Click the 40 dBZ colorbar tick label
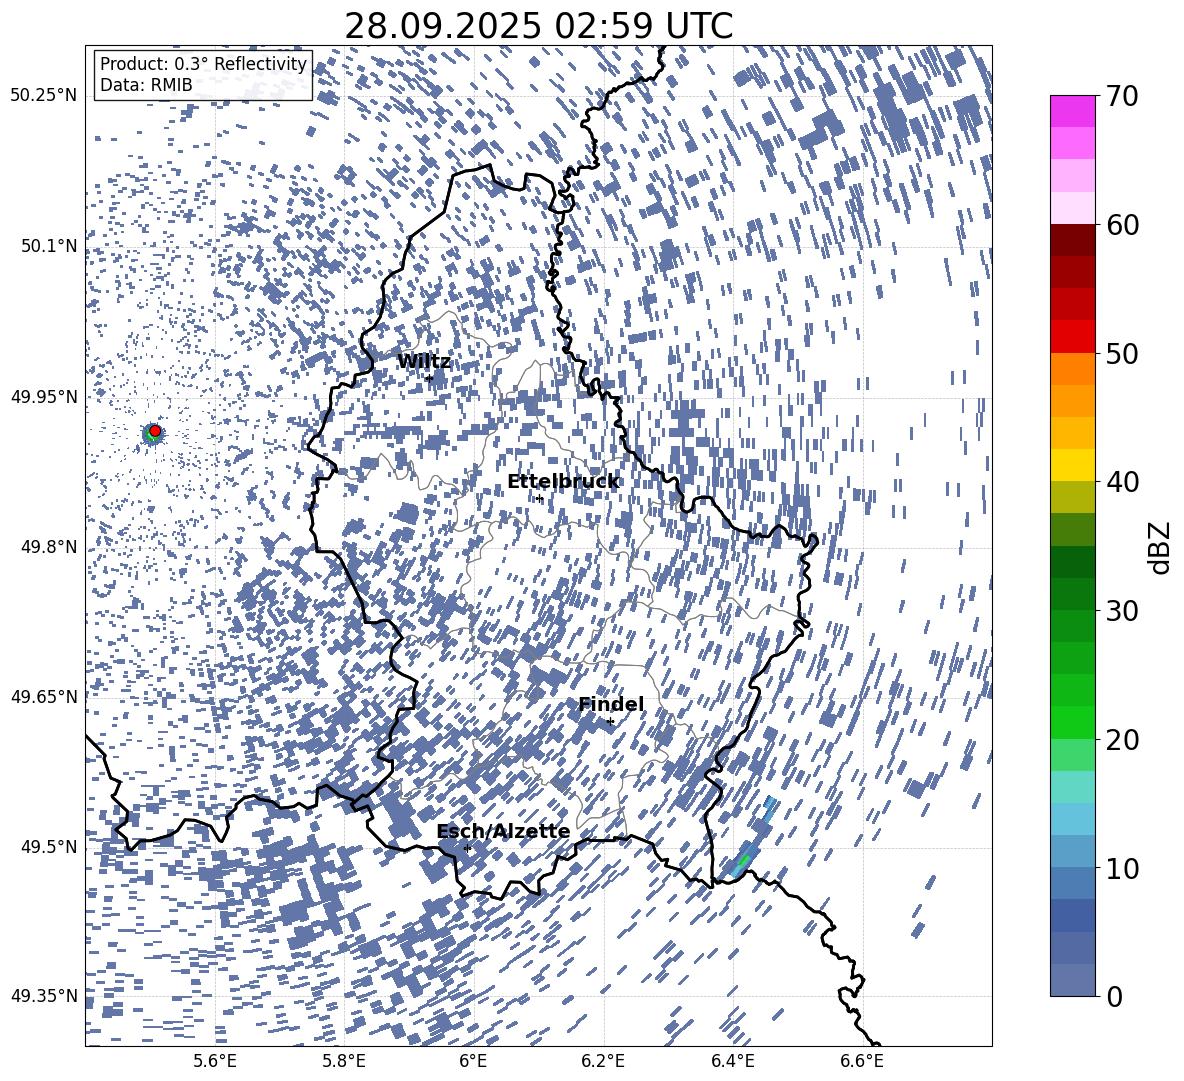The image size is (1184, 1081). pos(1122,482)
